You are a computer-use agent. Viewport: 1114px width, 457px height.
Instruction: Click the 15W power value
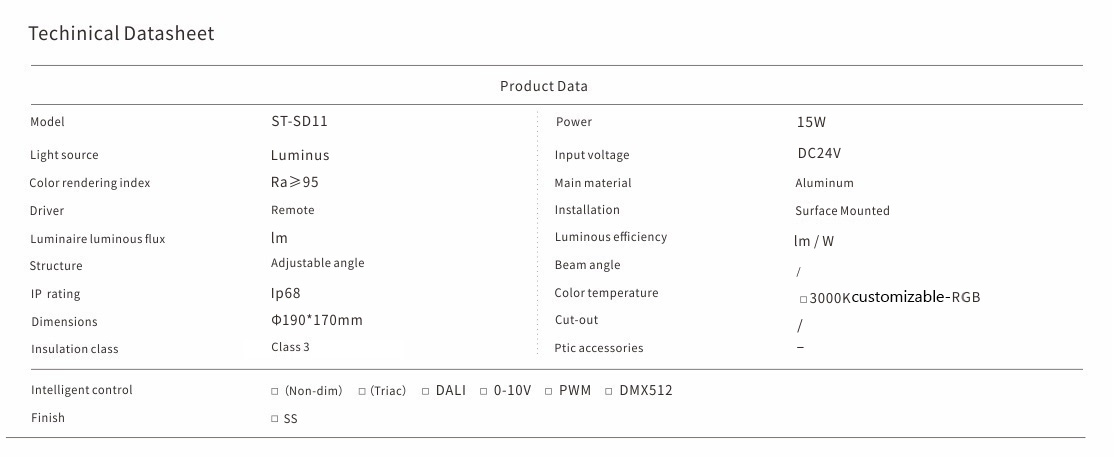click(811, 122)
